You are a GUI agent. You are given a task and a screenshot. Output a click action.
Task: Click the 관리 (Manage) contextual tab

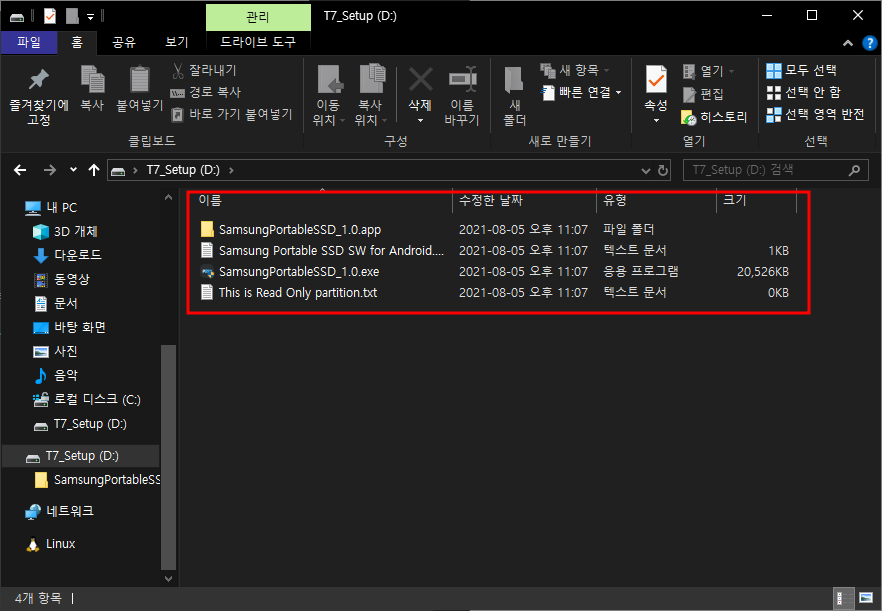(258, 17)
